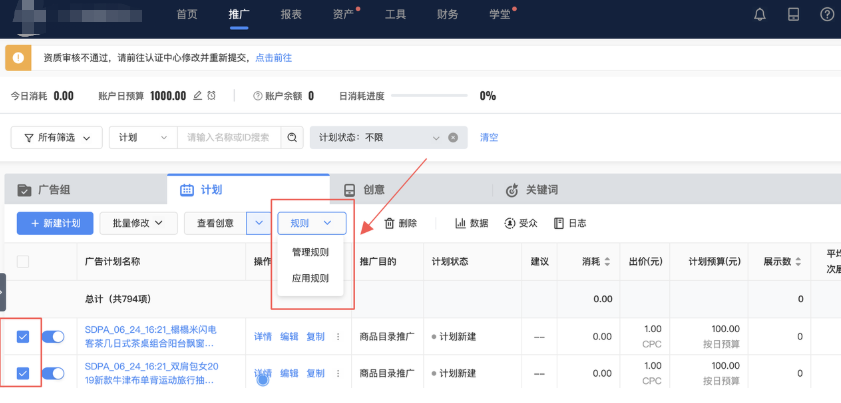Open more actions for 榻榻米闪电 plan

[x=338, y=337]
